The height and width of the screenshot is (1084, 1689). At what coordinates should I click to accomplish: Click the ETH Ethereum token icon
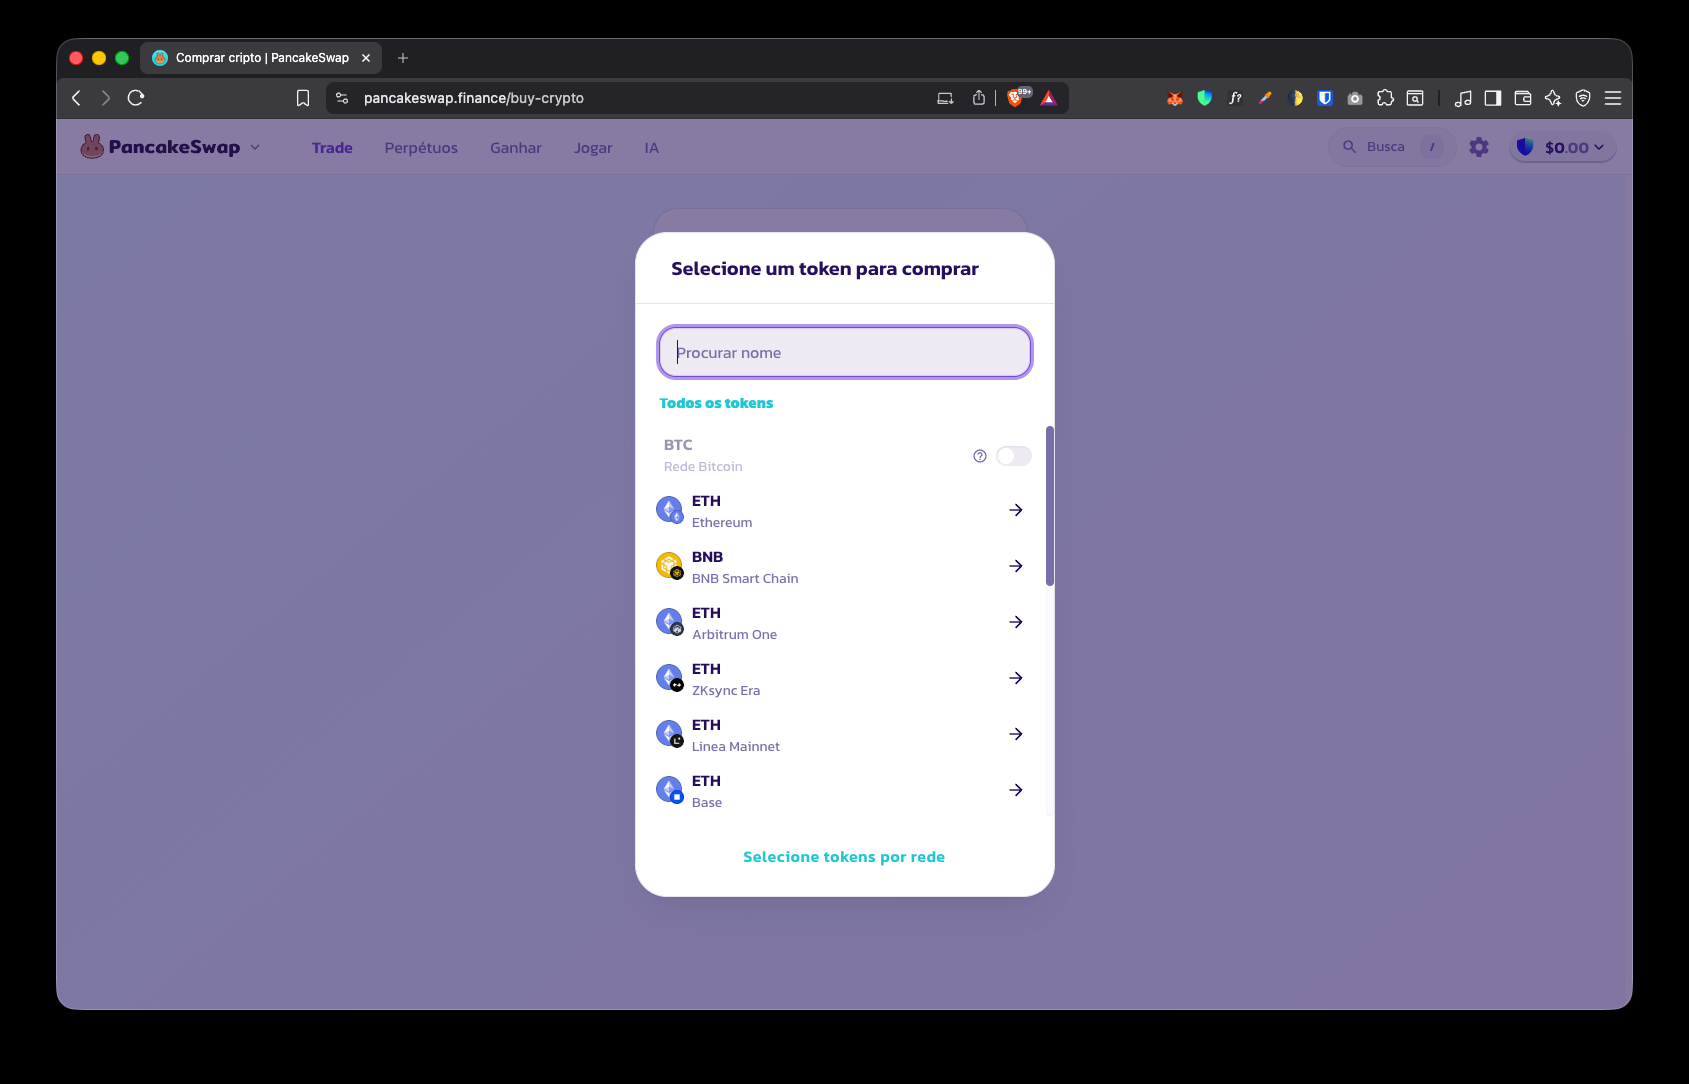[x=669, y=510]
